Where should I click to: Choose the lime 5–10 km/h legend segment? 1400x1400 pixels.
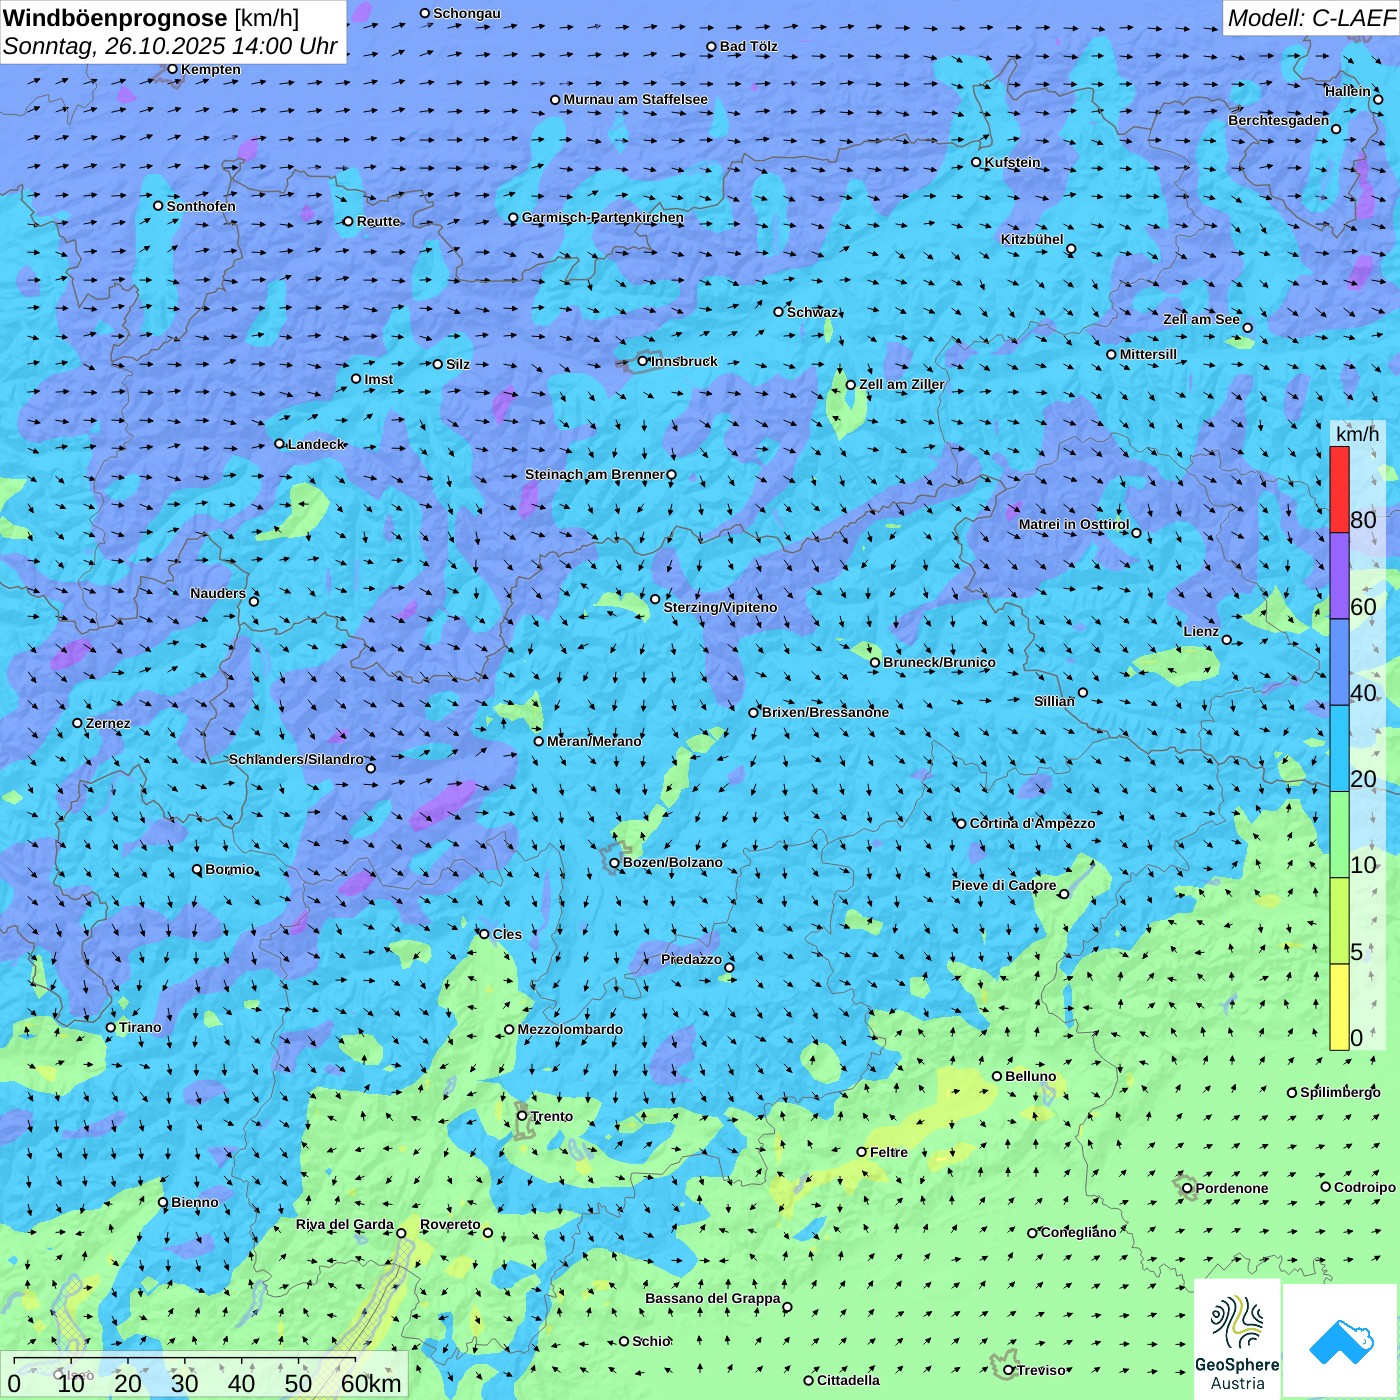(x=1339, y=921)
